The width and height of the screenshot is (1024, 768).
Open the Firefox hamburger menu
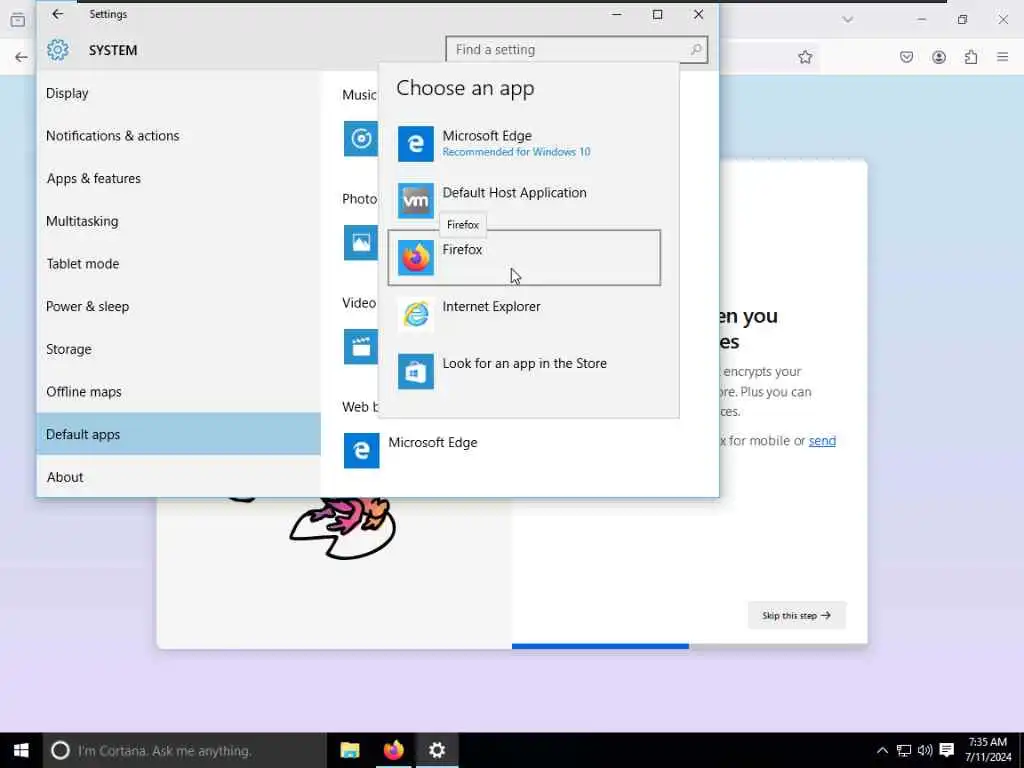pyautogui.click(x=1003, y=57)
